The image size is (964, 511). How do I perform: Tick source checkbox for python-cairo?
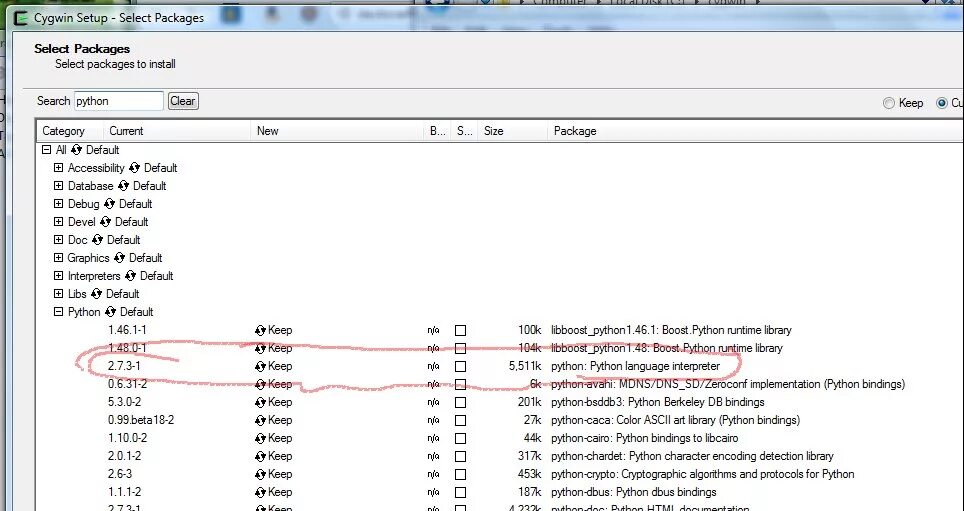(x=460, y=438)
